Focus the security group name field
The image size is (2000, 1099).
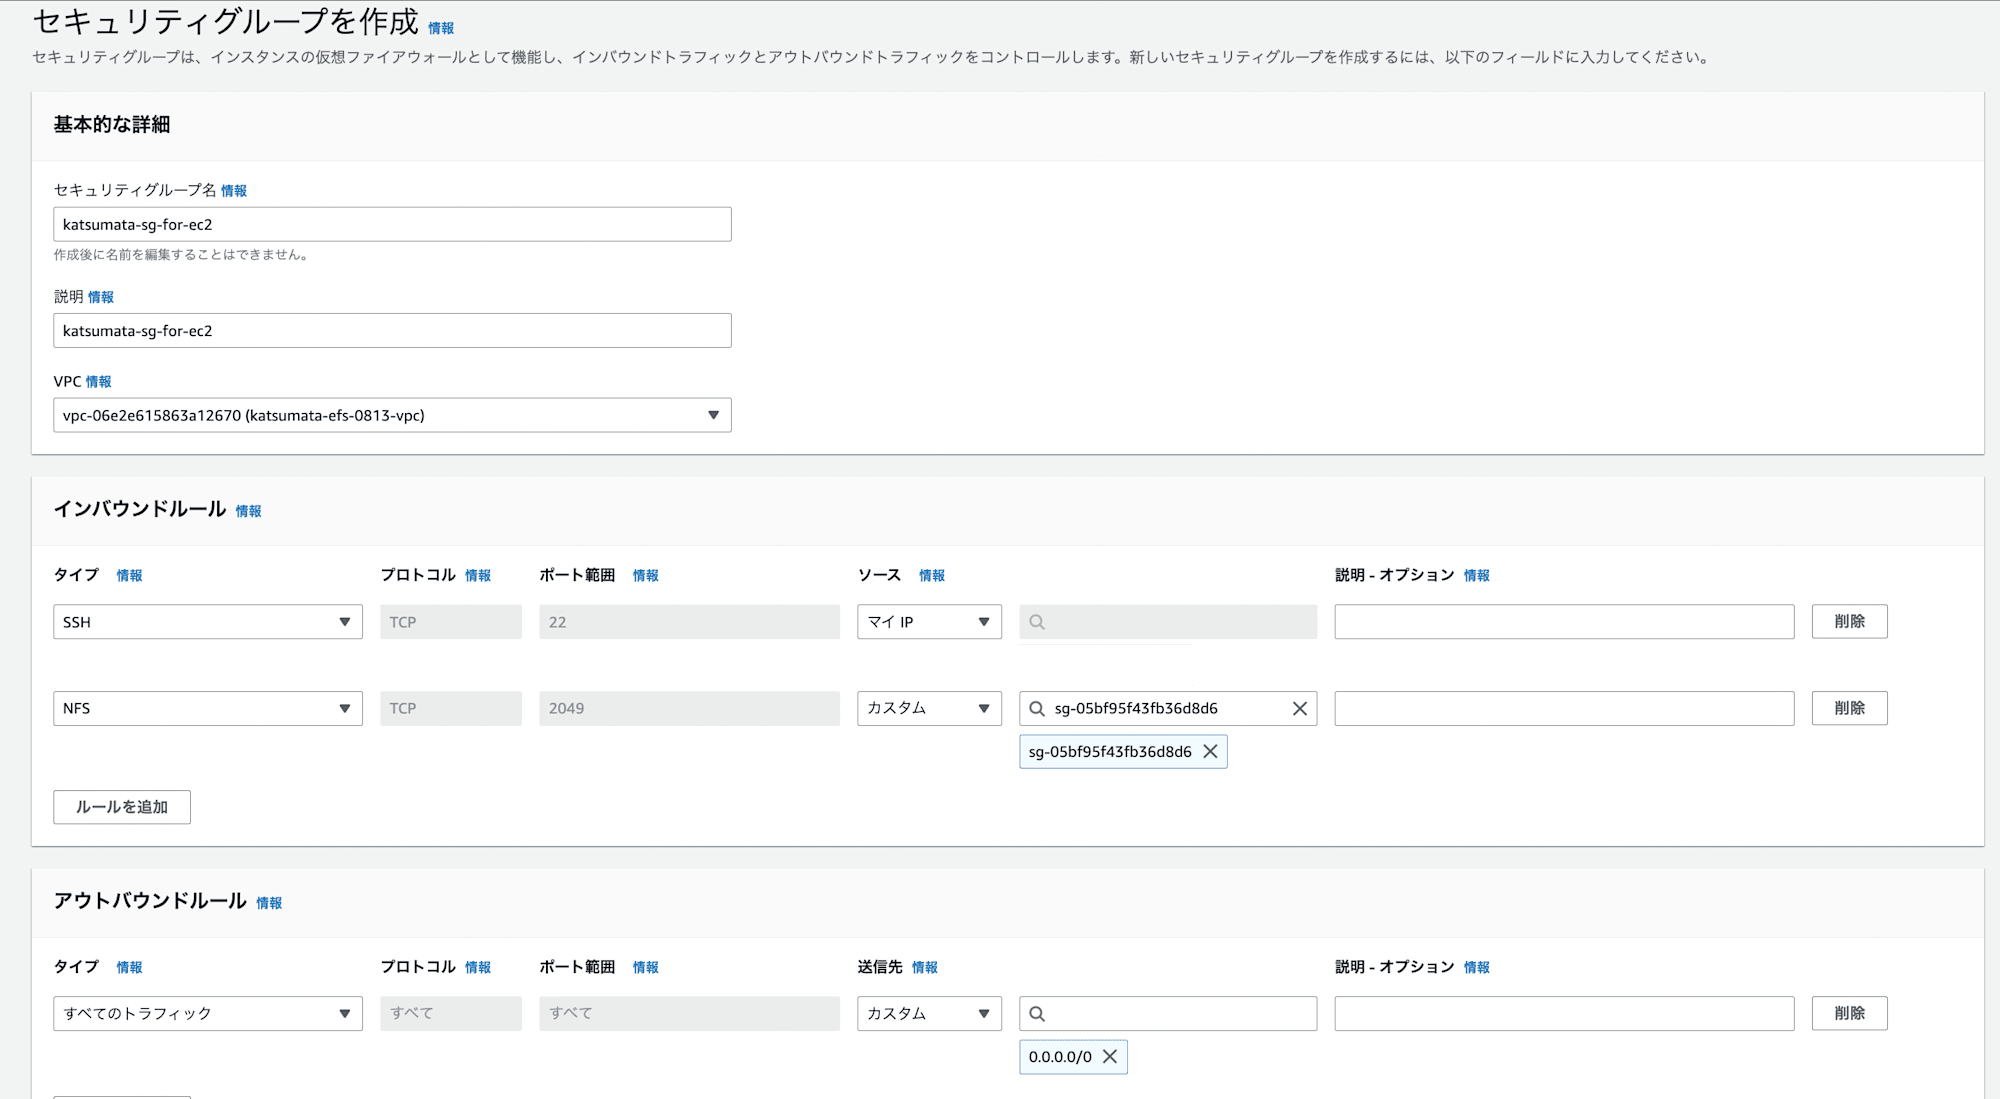tap(392, 224)
